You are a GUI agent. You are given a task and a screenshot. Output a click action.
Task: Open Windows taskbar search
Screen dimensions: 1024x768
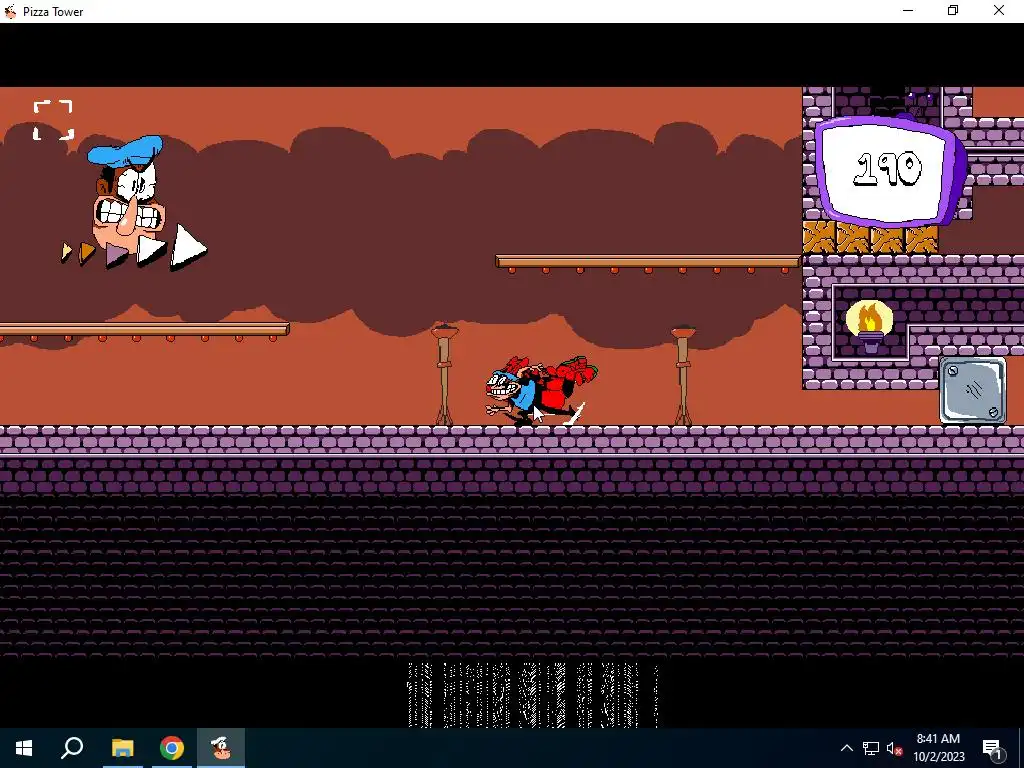click(72, 748)
